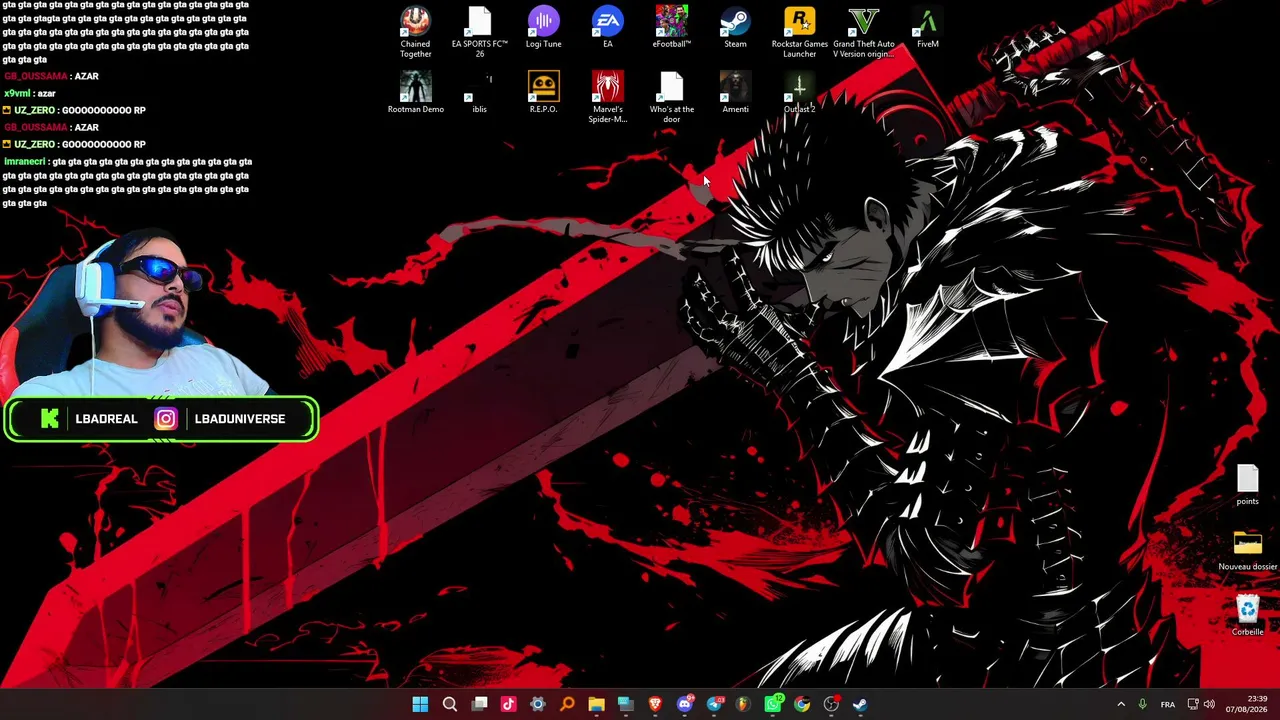The width and height of the screenshot is (1280, 720).
Task: Switch to FL Studio in the taskbar
Action: pyautogui.click(x=743, y=704)
